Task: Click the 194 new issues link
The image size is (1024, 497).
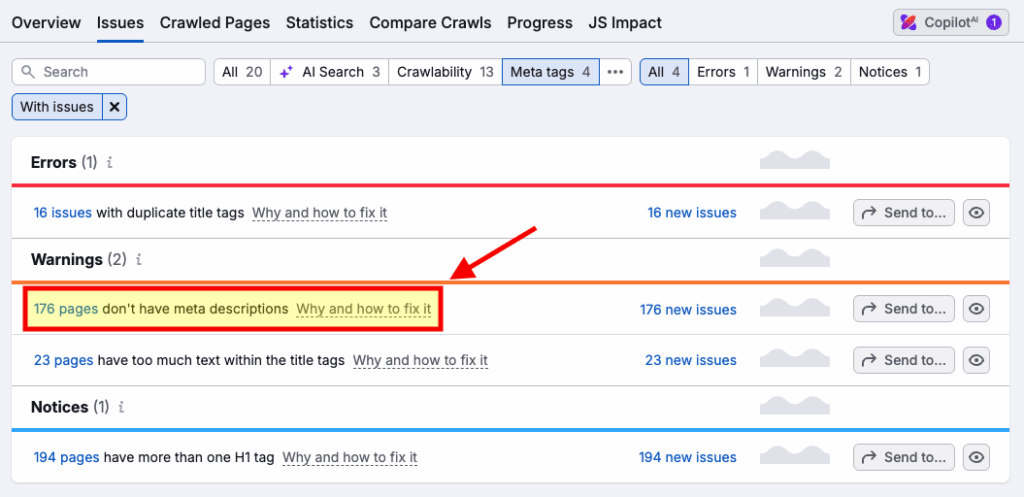Action: [688, 457]
